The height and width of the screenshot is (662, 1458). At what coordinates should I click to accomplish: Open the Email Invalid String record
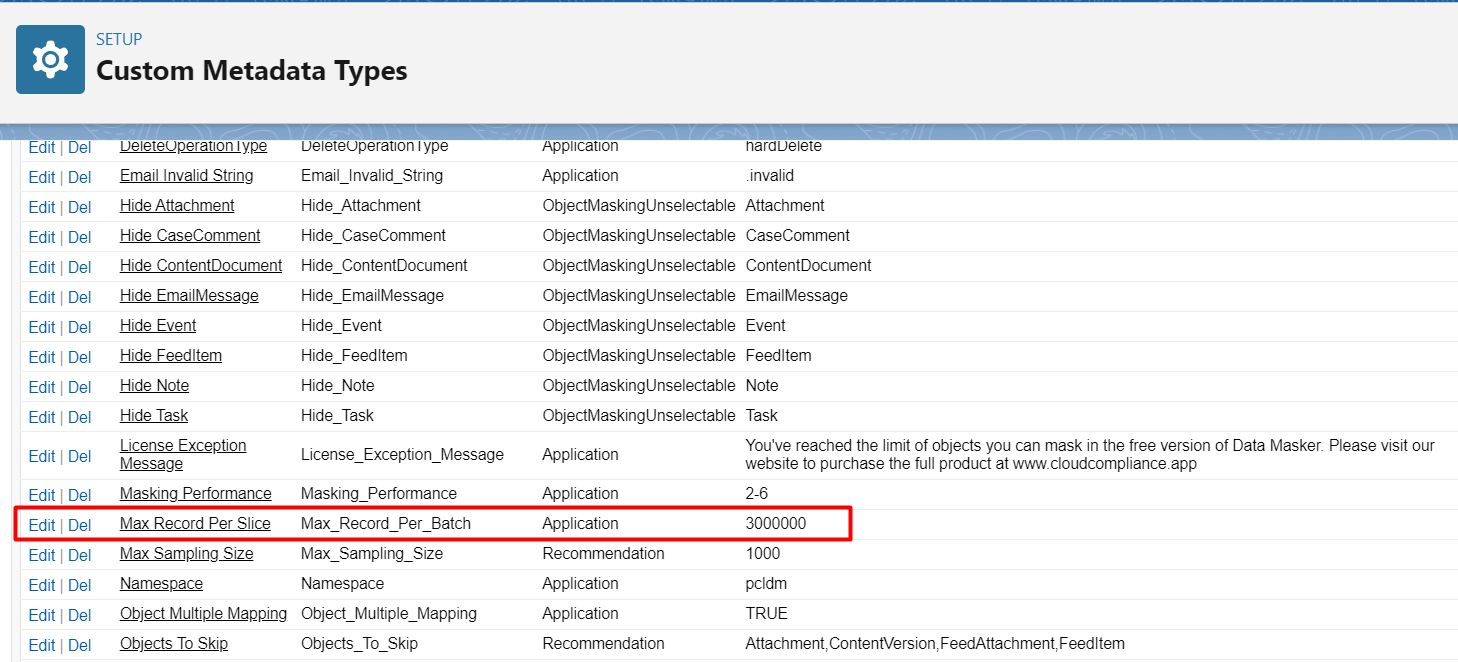[x=186, y=175]
